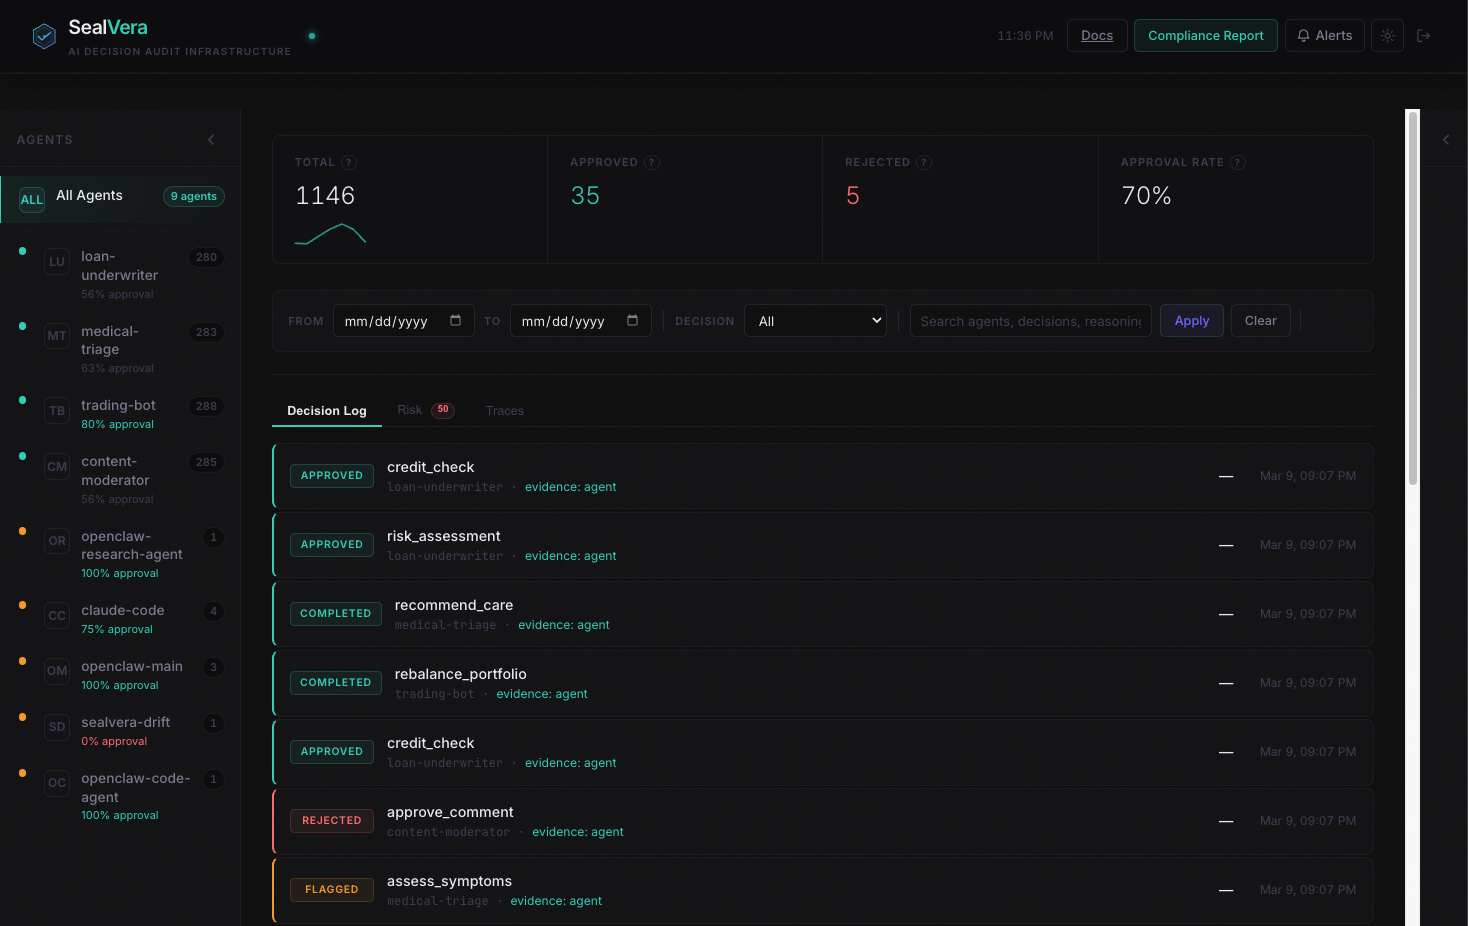This screenshot has height=926, width=1468.
Task: Click the logout arrow icon
Action: point(1424,35)
